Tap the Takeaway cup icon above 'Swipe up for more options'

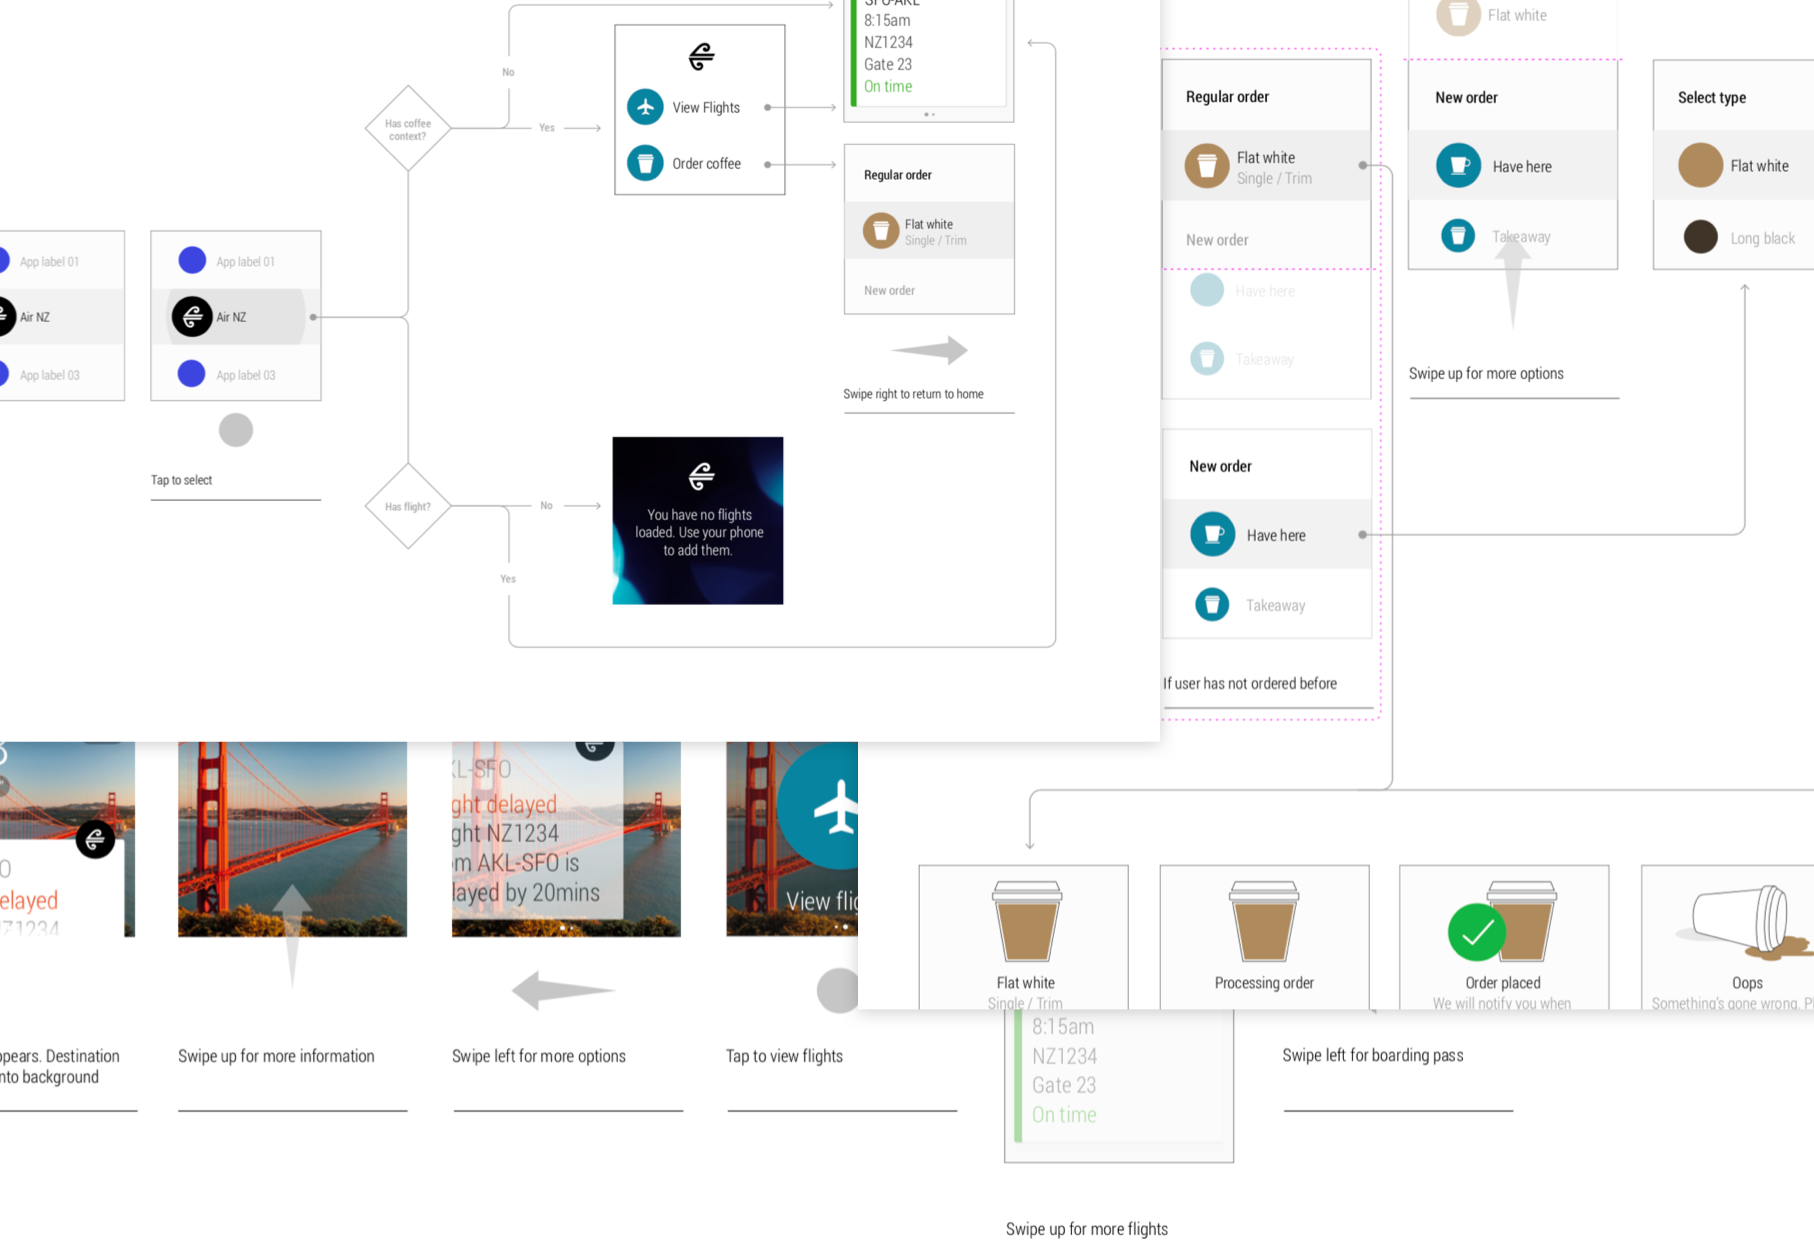pyautogui.click(x=1458, y=236)
